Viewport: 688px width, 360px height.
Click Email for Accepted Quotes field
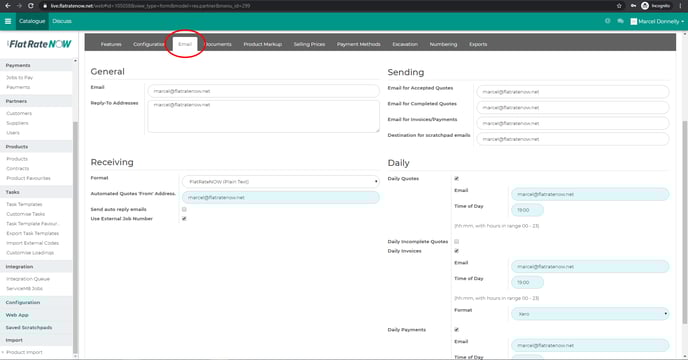[x=573, y=92]
